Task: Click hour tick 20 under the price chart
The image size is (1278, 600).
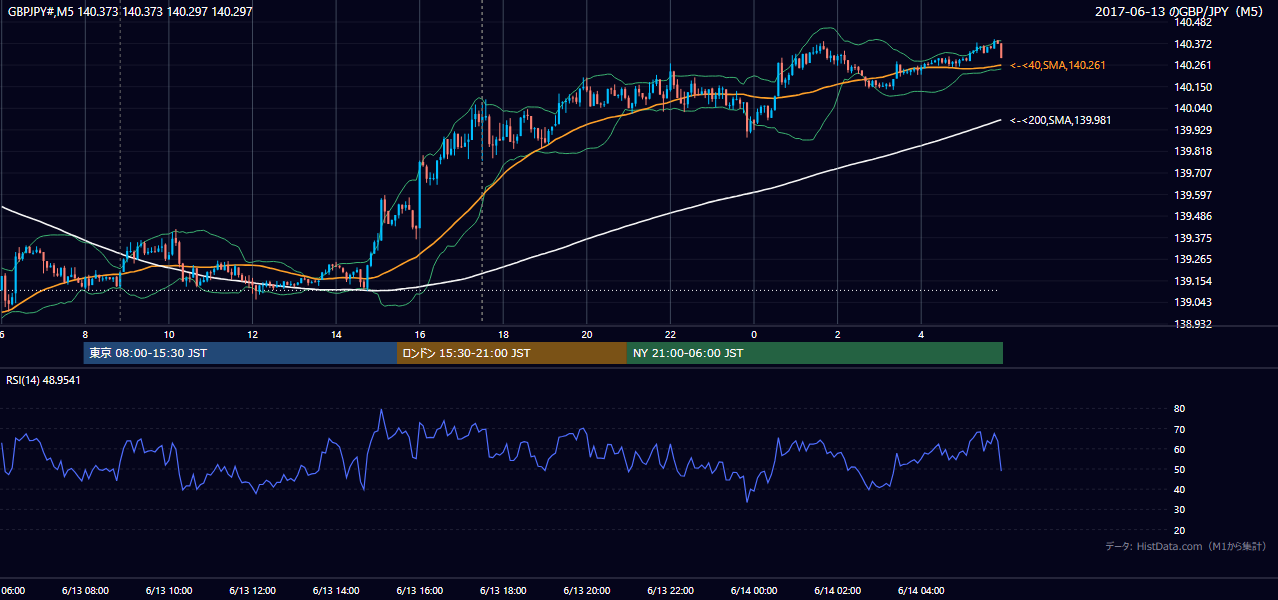Action: click(x=587, y=334)
